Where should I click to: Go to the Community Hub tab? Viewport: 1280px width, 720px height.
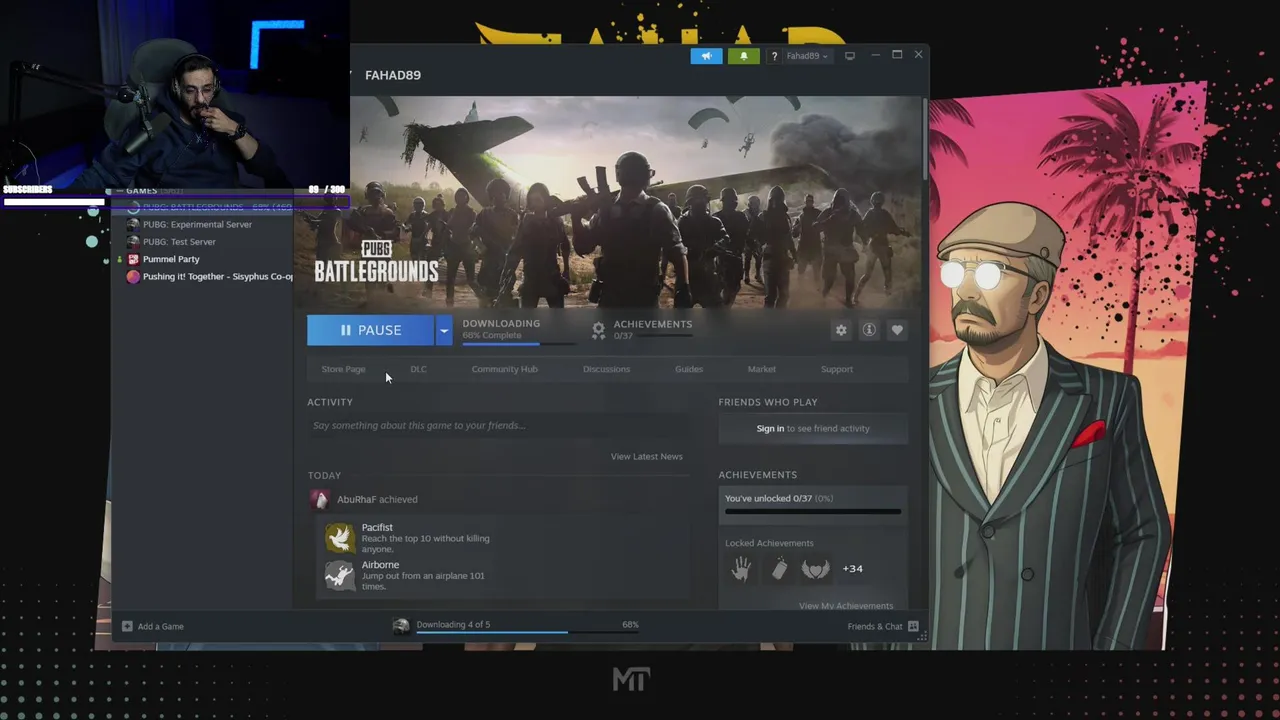point(504,369)
